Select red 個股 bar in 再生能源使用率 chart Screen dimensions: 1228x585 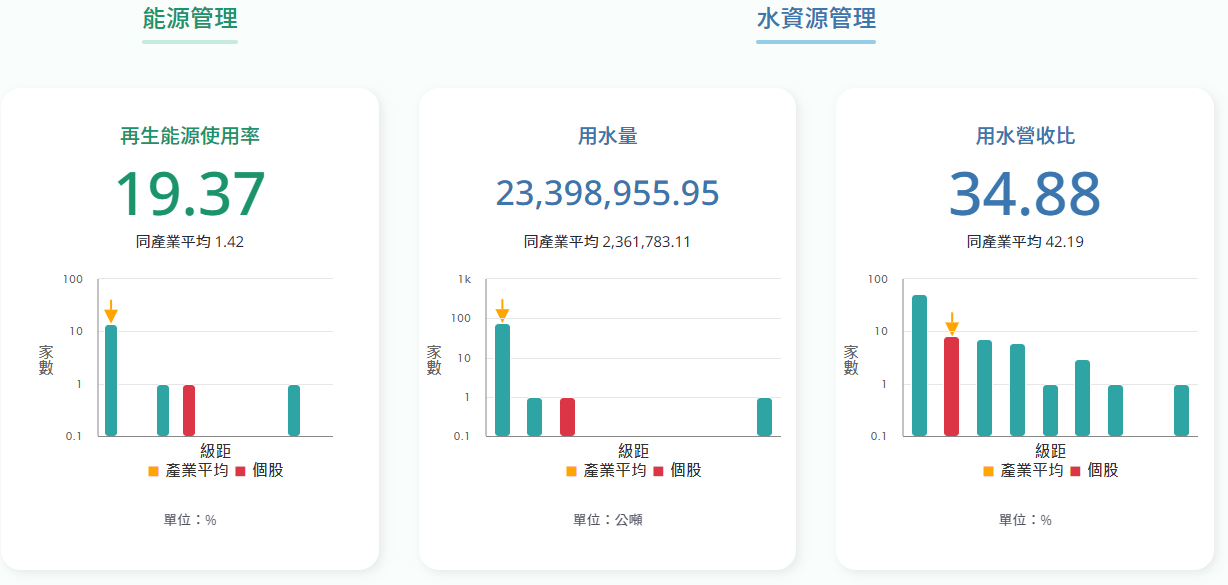pyautogui.click(x=189, y=410)
